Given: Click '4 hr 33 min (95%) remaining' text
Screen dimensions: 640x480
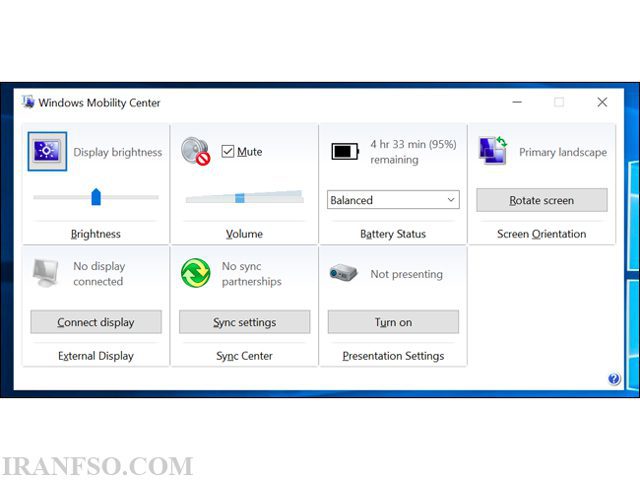Looking at the screenshot, I should 413,152.
